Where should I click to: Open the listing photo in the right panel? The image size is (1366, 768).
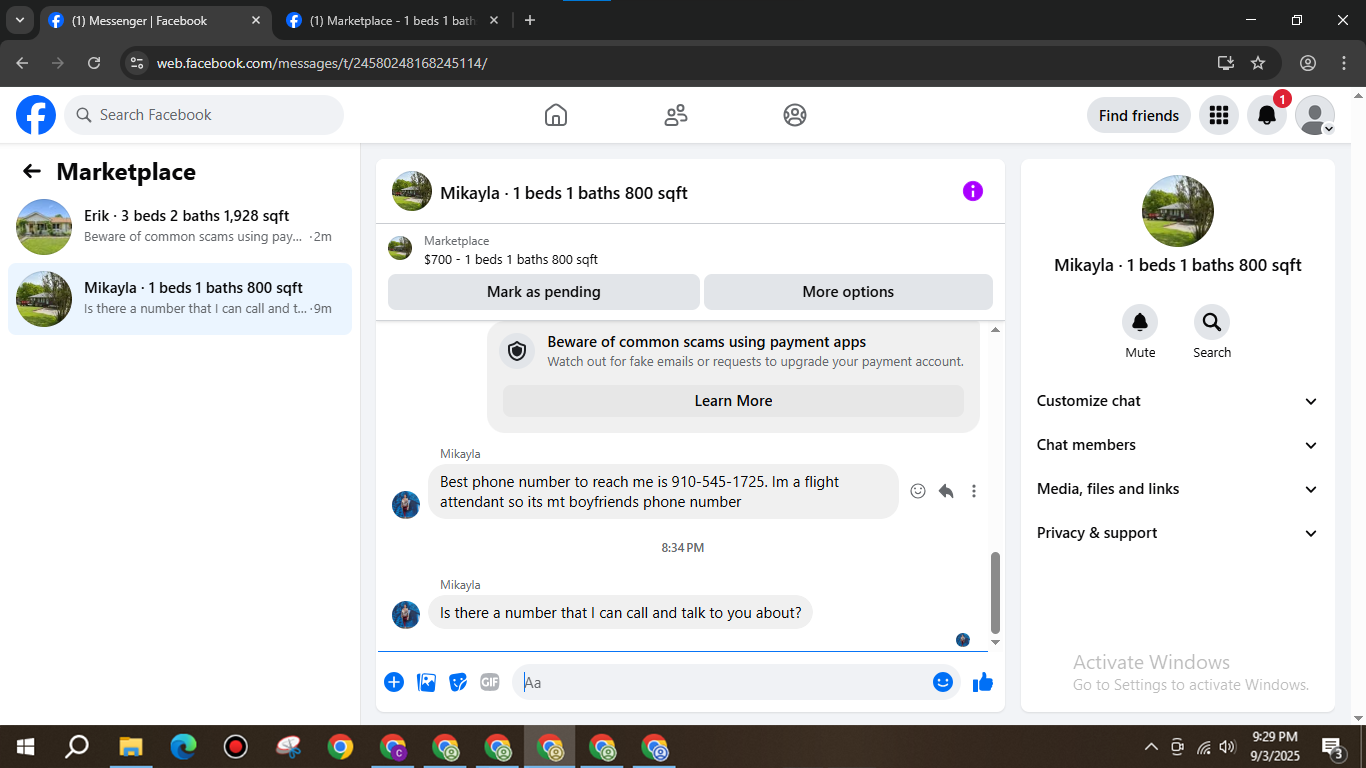[x=1178, y=211]
